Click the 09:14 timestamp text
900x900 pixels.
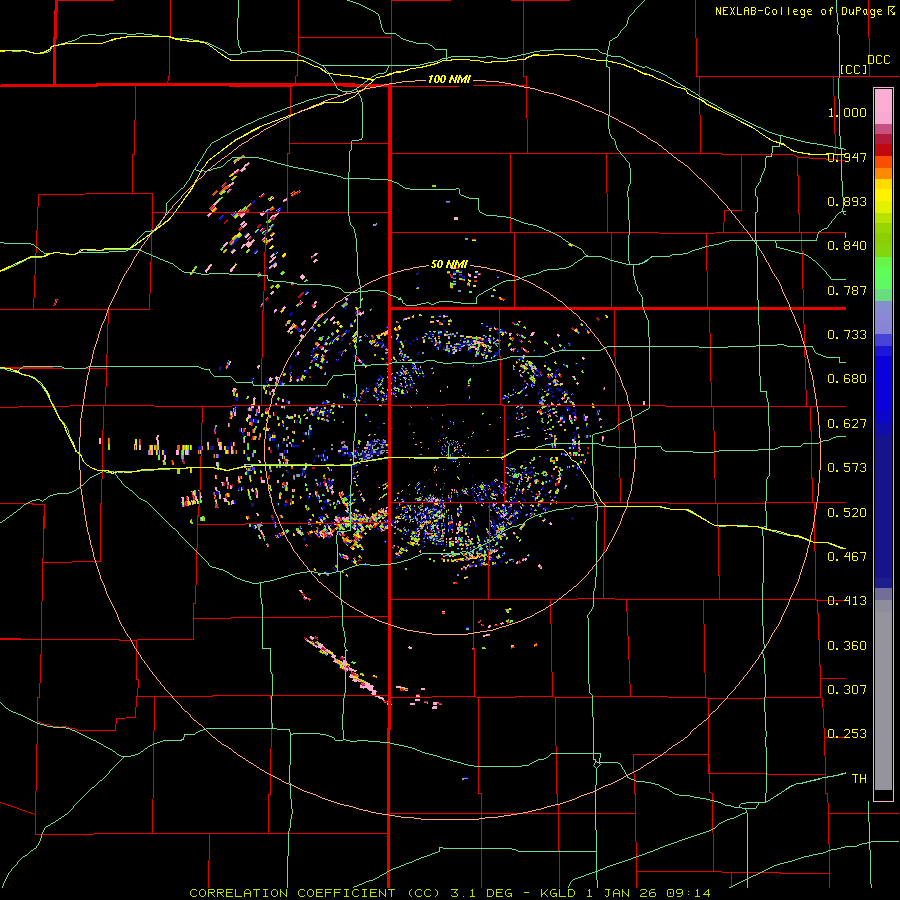point(688,893)
